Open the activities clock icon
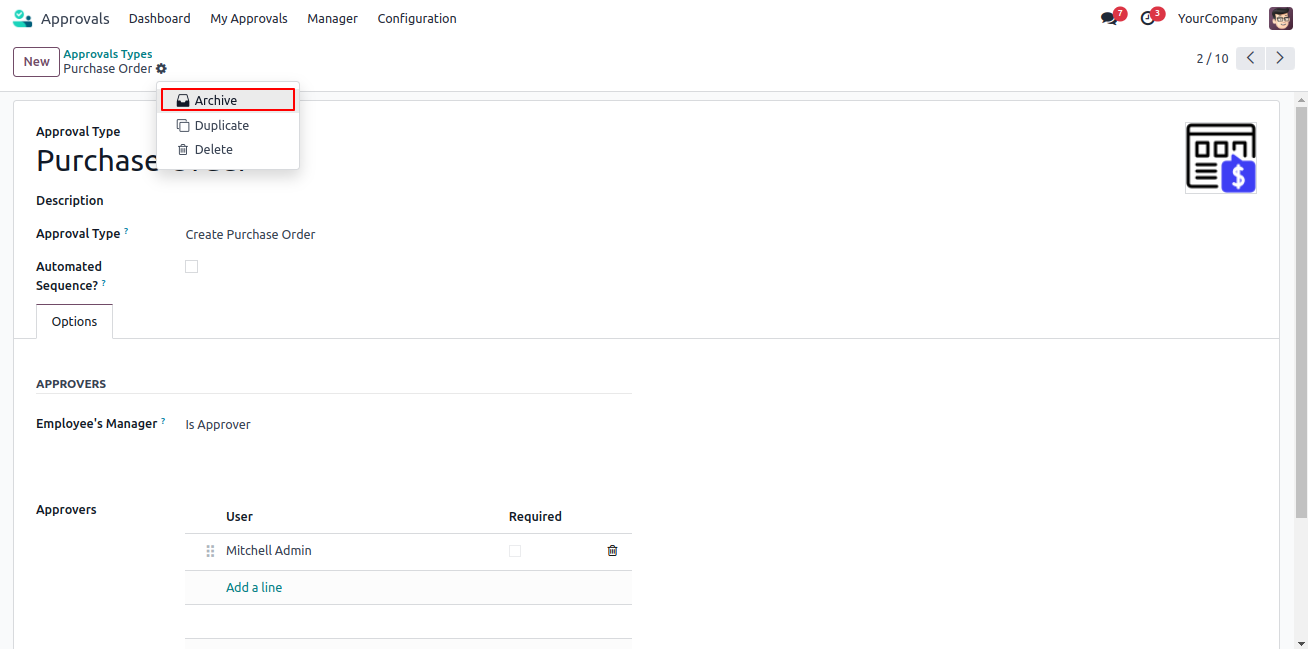The image size is (1308, 649). 1147,18
